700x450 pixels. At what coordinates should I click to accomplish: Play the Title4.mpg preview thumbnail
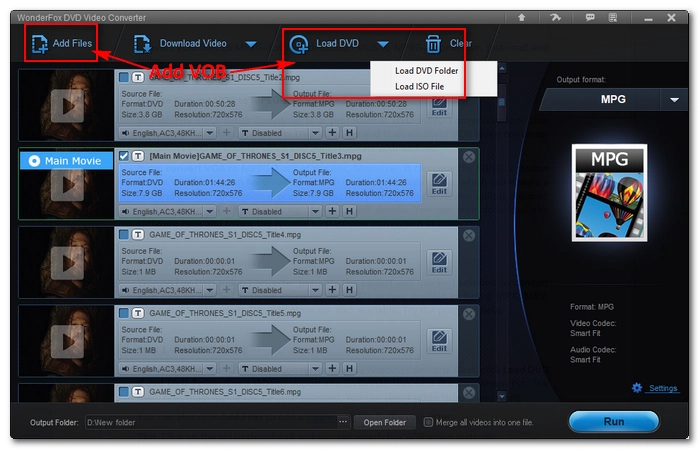click(x=67, y=263)
